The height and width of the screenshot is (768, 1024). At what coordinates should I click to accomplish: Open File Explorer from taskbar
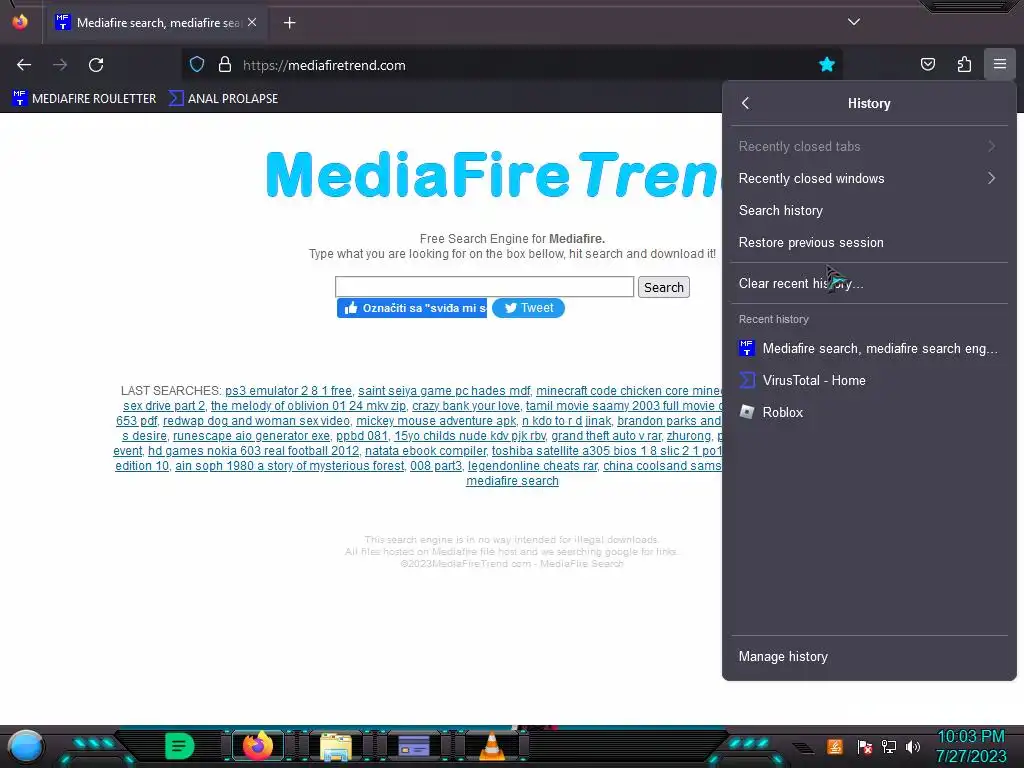coord(336,746)
